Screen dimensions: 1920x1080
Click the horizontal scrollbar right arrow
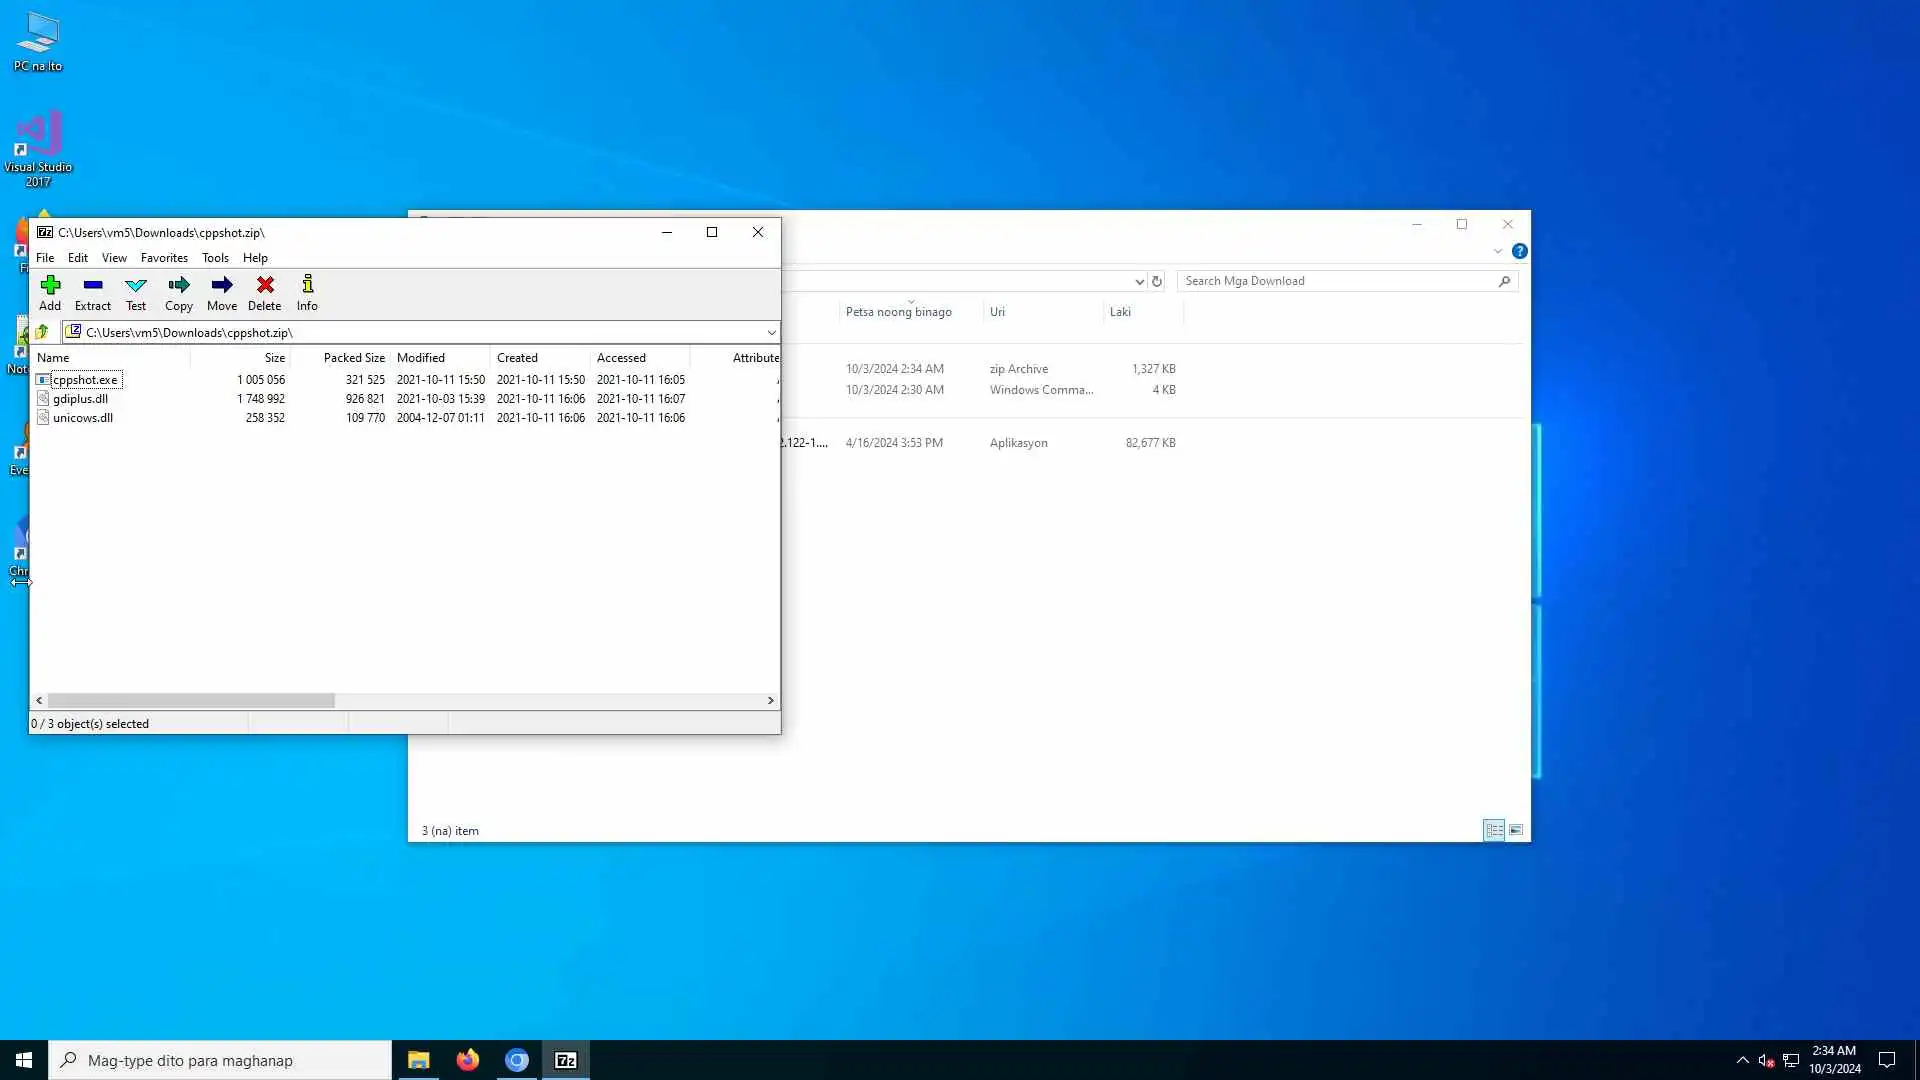[770, 701]
